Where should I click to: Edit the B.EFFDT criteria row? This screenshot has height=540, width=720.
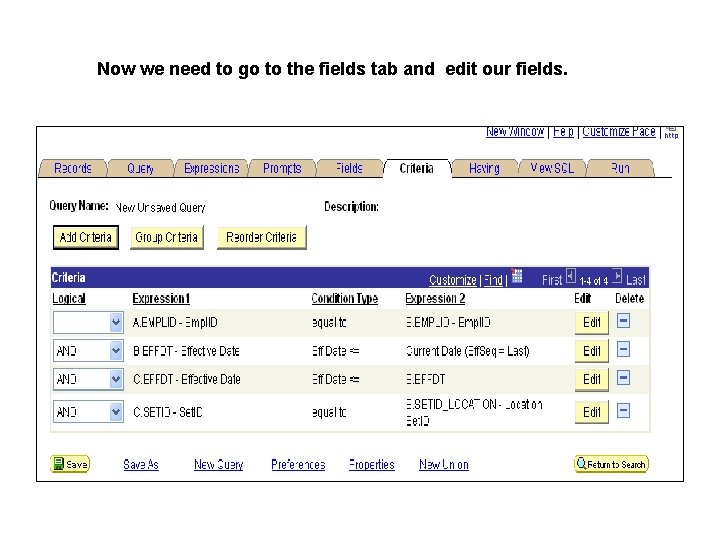point(591,351)
